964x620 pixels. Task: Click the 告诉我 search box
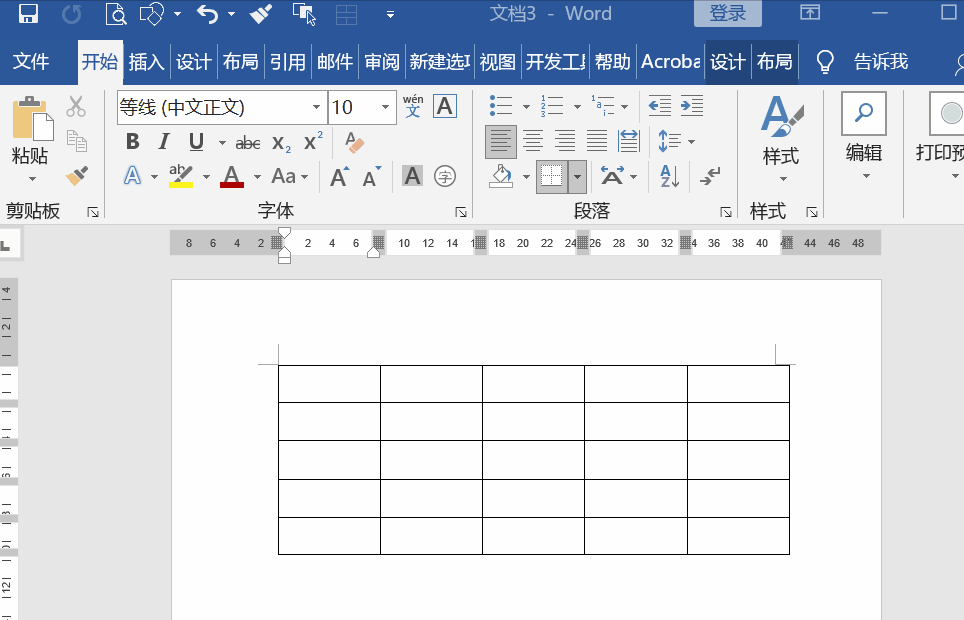tap(880, 62)
